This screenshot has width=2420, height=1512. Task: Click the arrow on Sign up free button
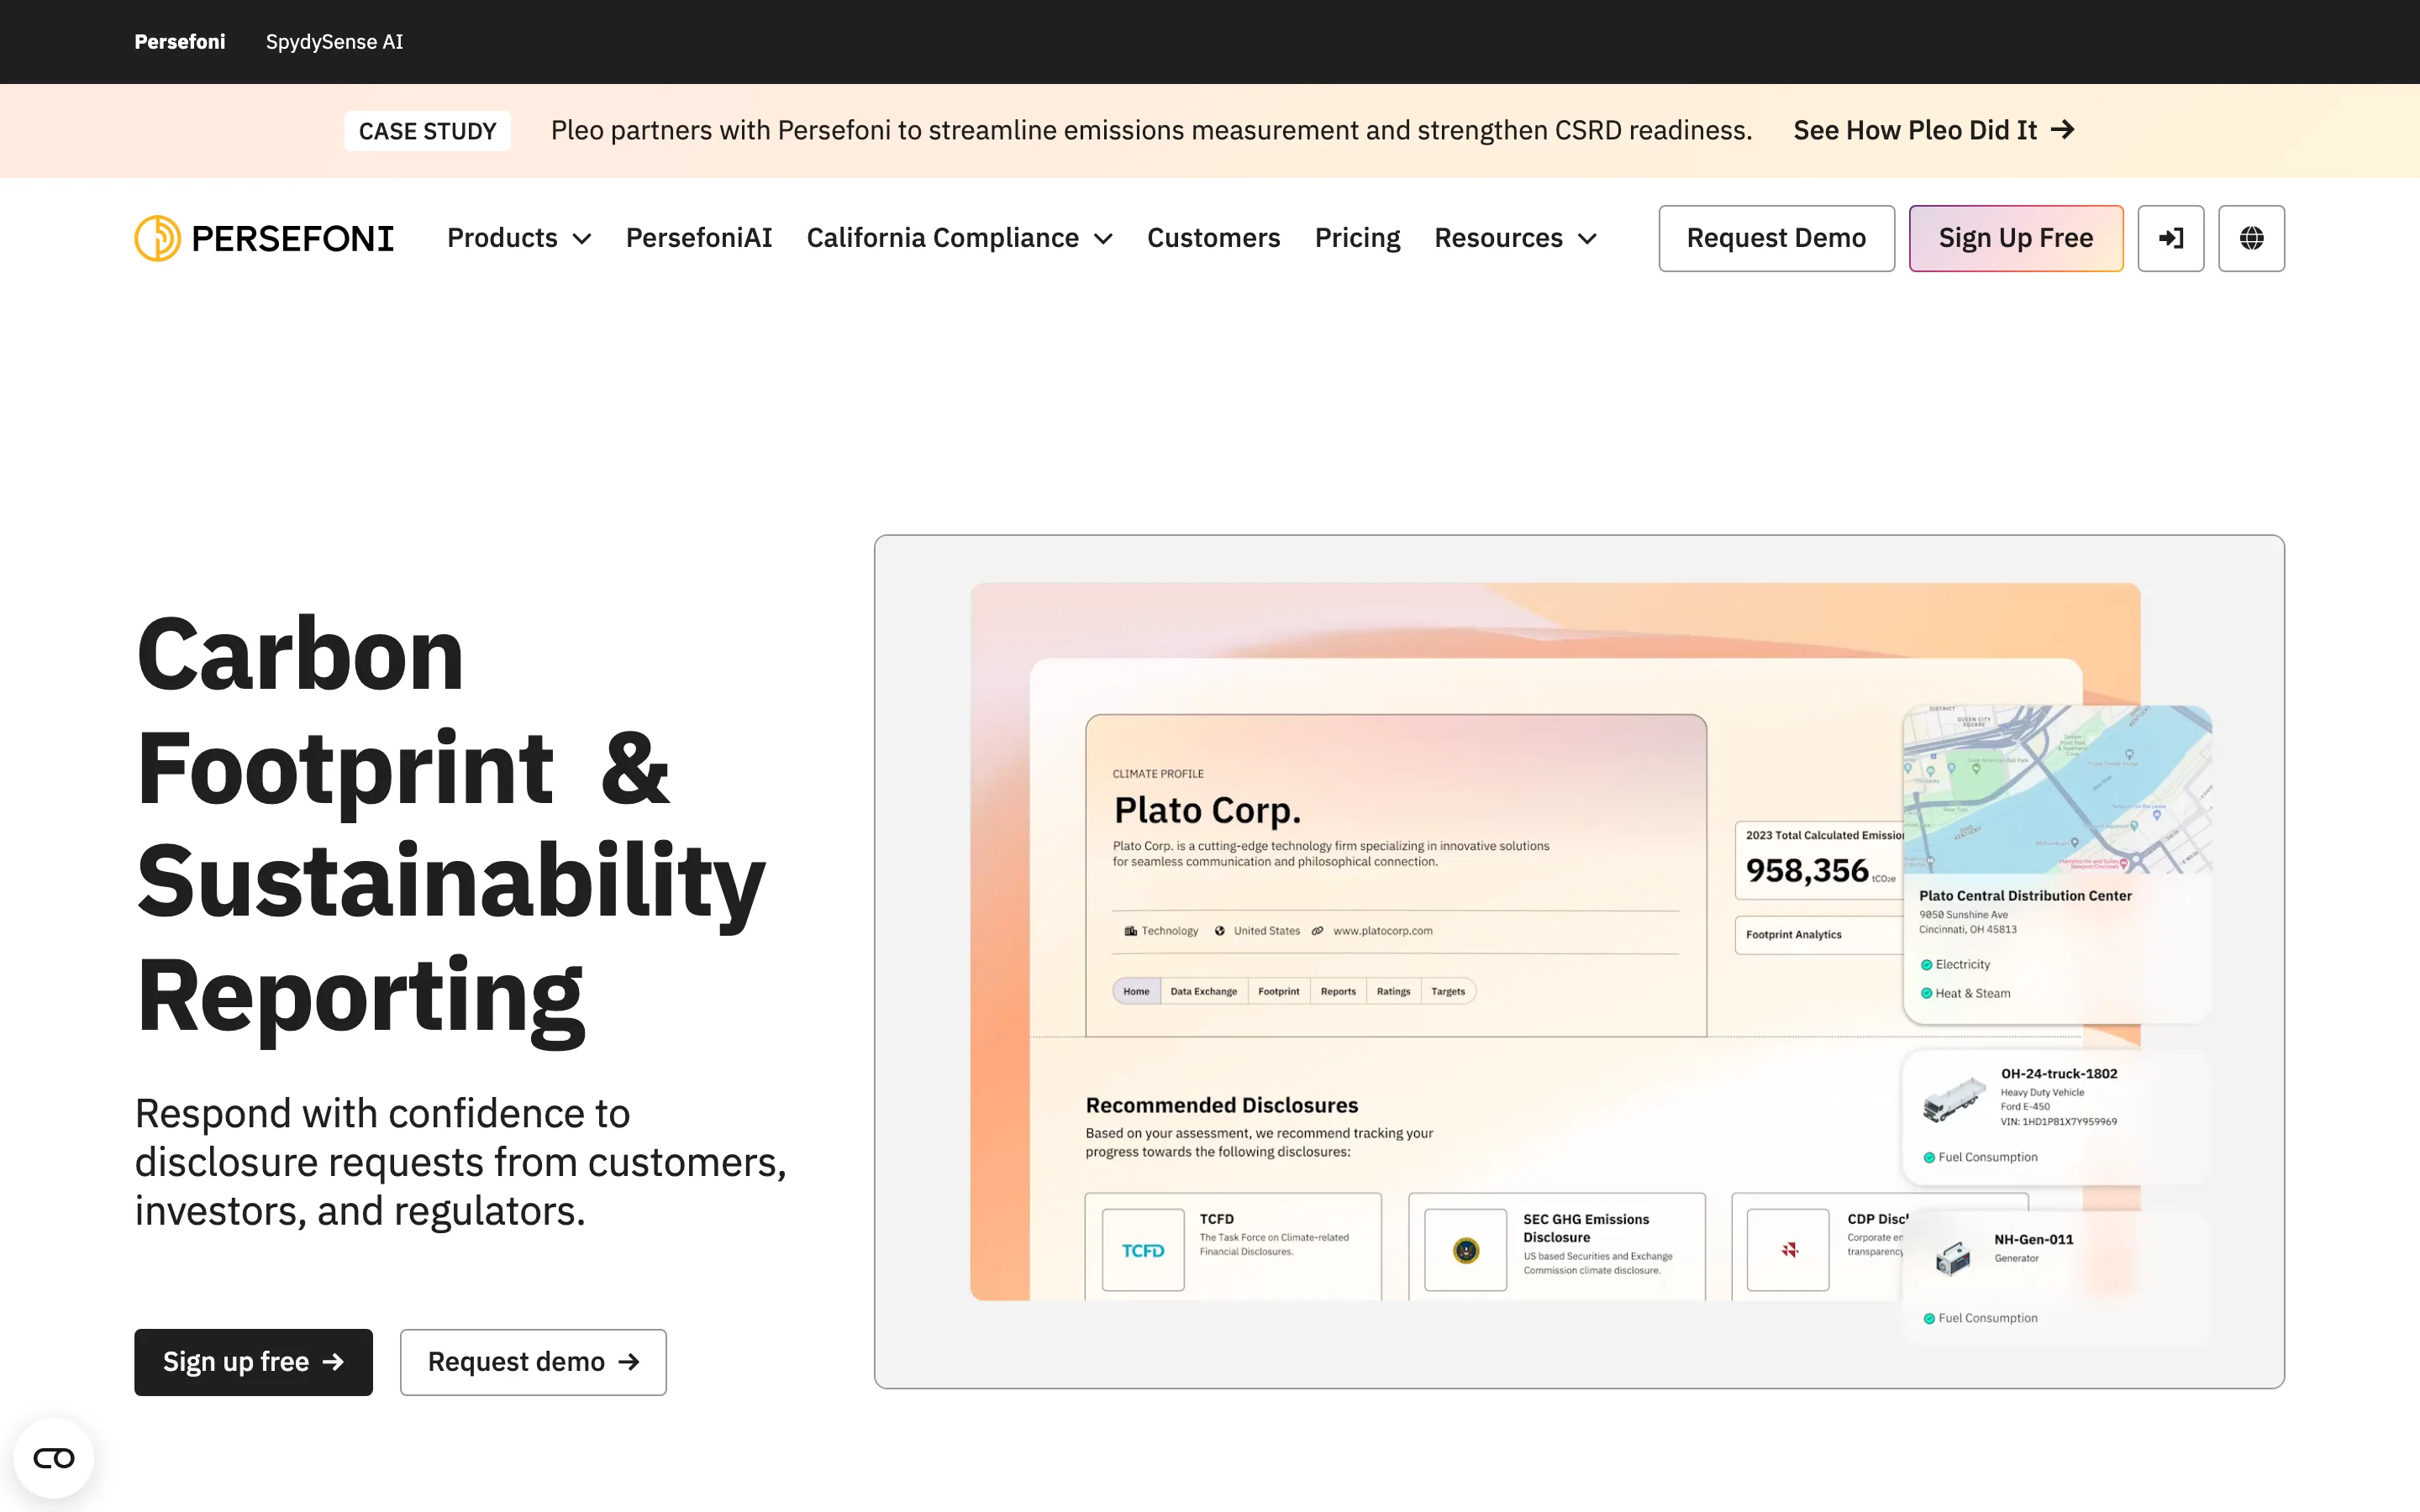pyautogui.click(x=333, y=1362)
